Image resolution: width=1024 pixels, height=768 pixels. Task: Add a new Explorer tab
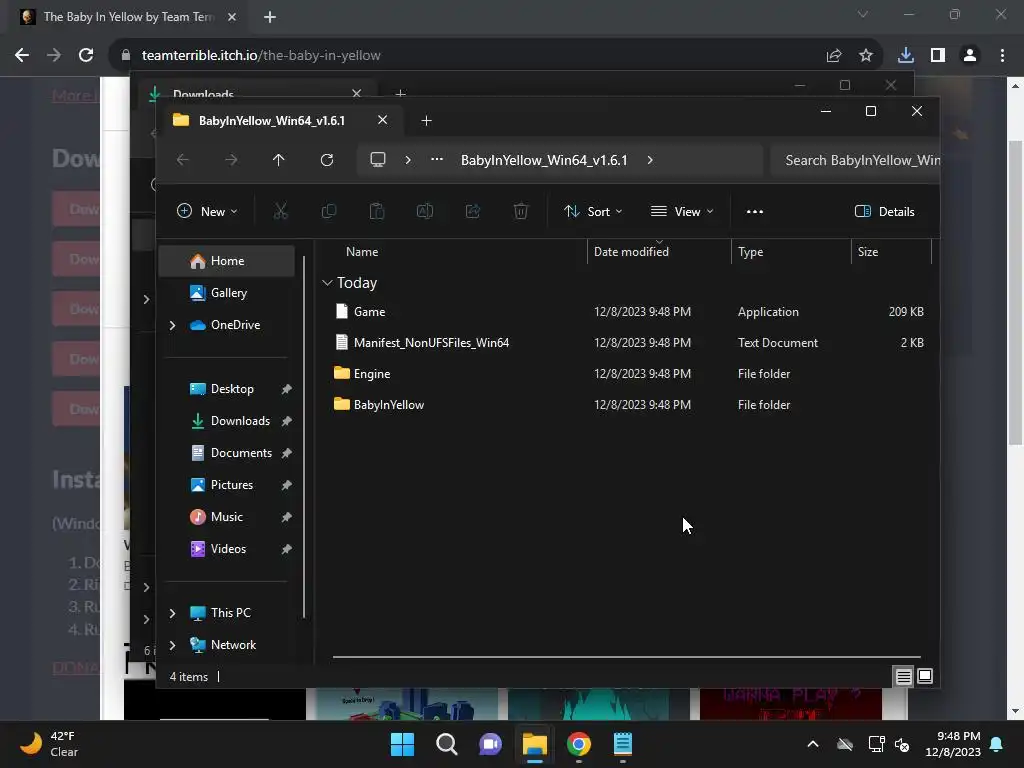pos(426,120)
